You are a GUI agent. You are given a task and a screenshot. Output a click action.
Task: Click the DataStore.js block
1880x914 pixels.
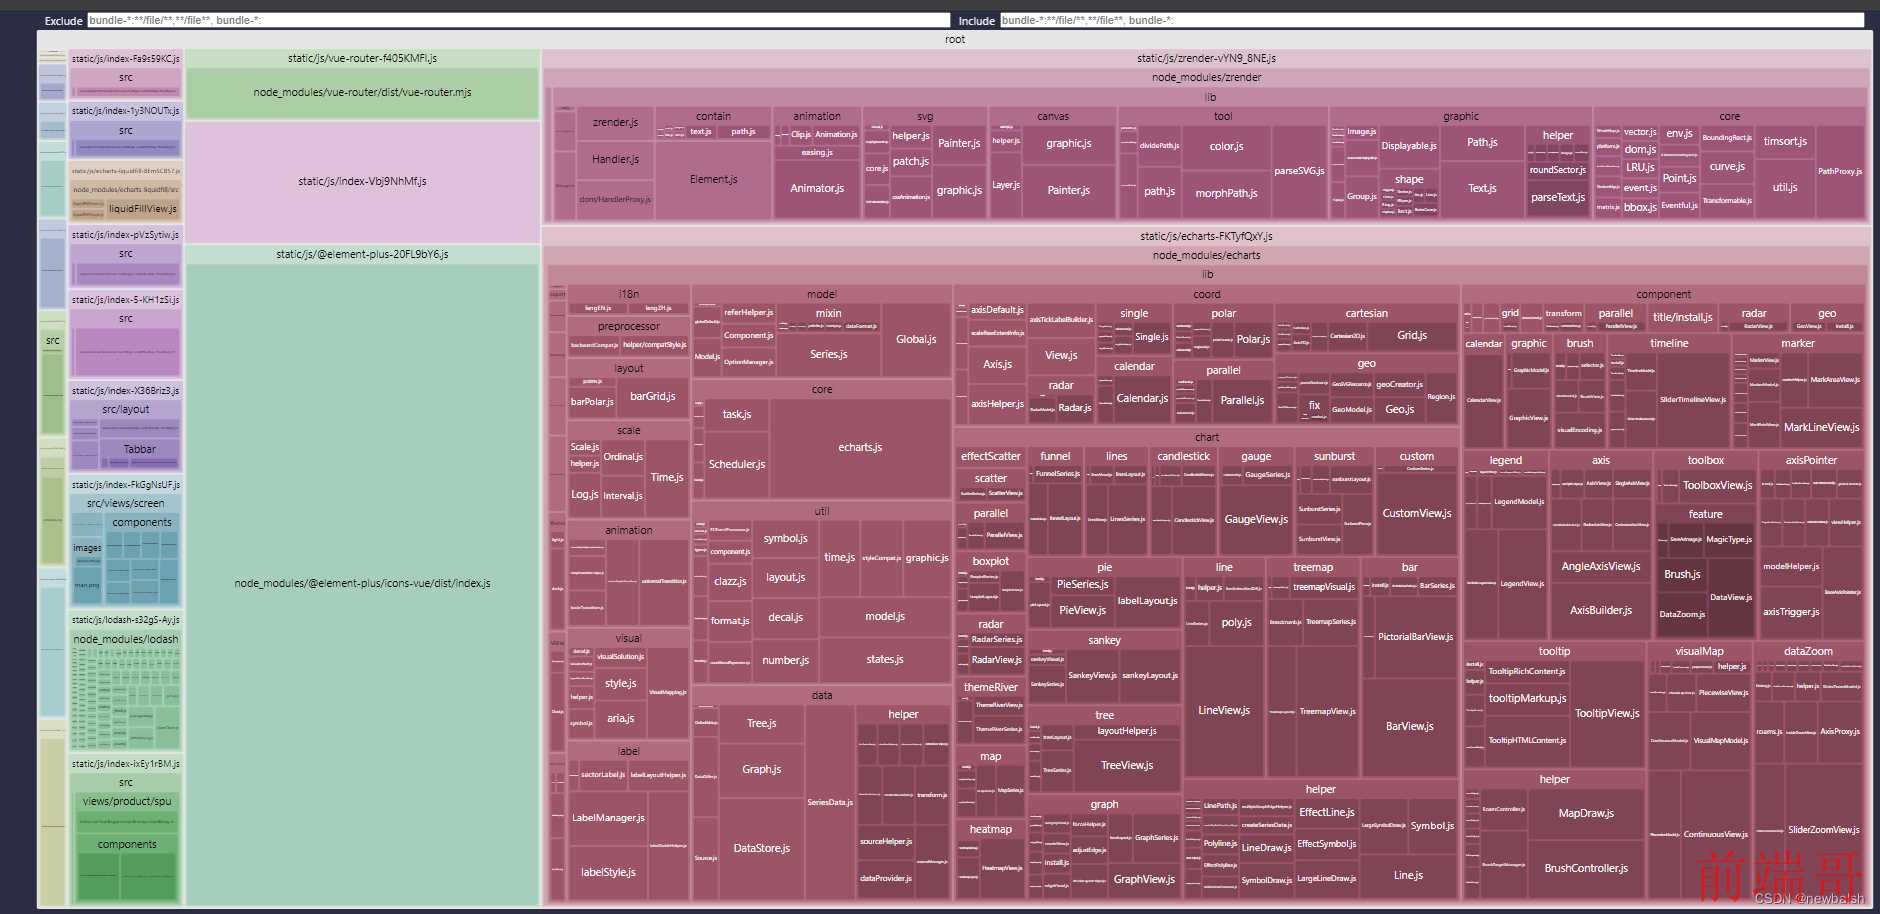click(761, 849)
